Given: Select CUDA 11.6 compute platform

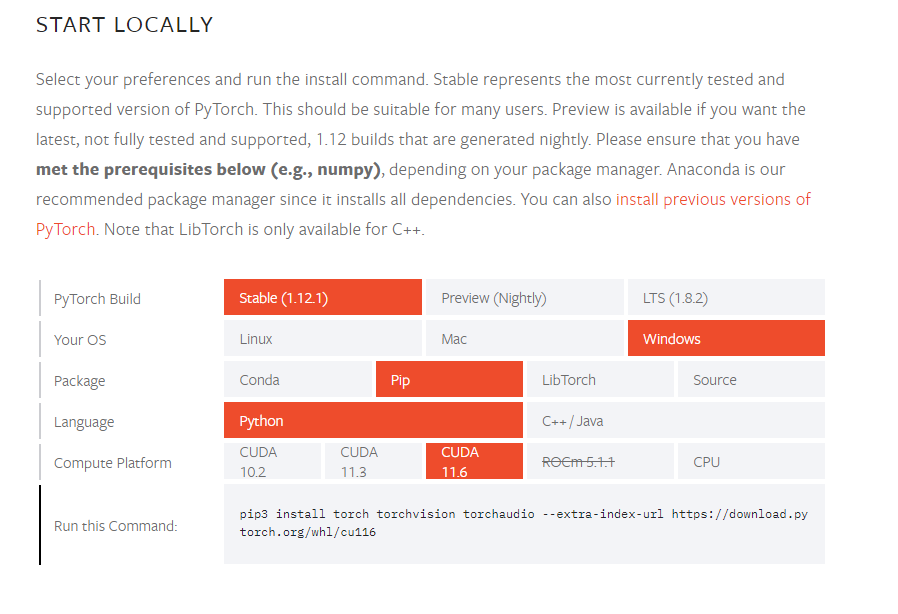Looking at the screenshot, I should tap(474, 461).
